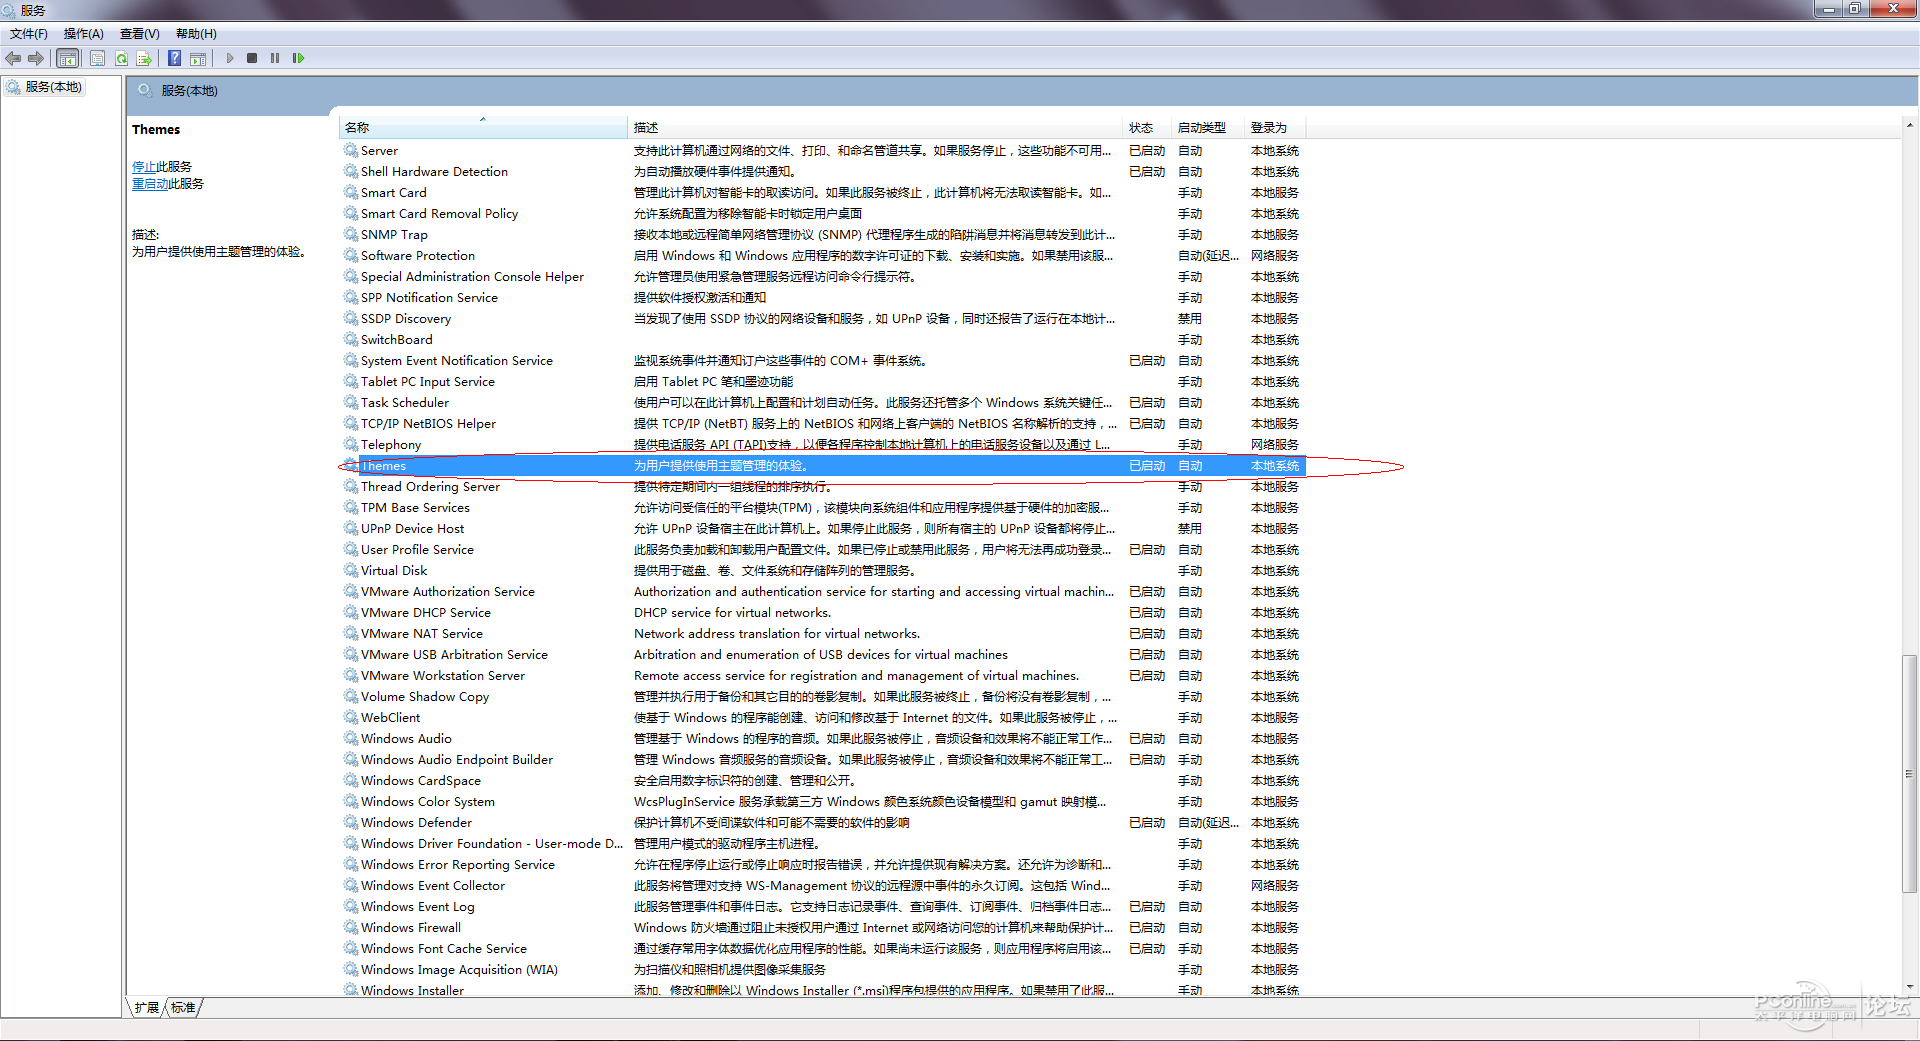Open Properties via the toolbar icon
The image size is (1920, 1041).
[97, 58]
